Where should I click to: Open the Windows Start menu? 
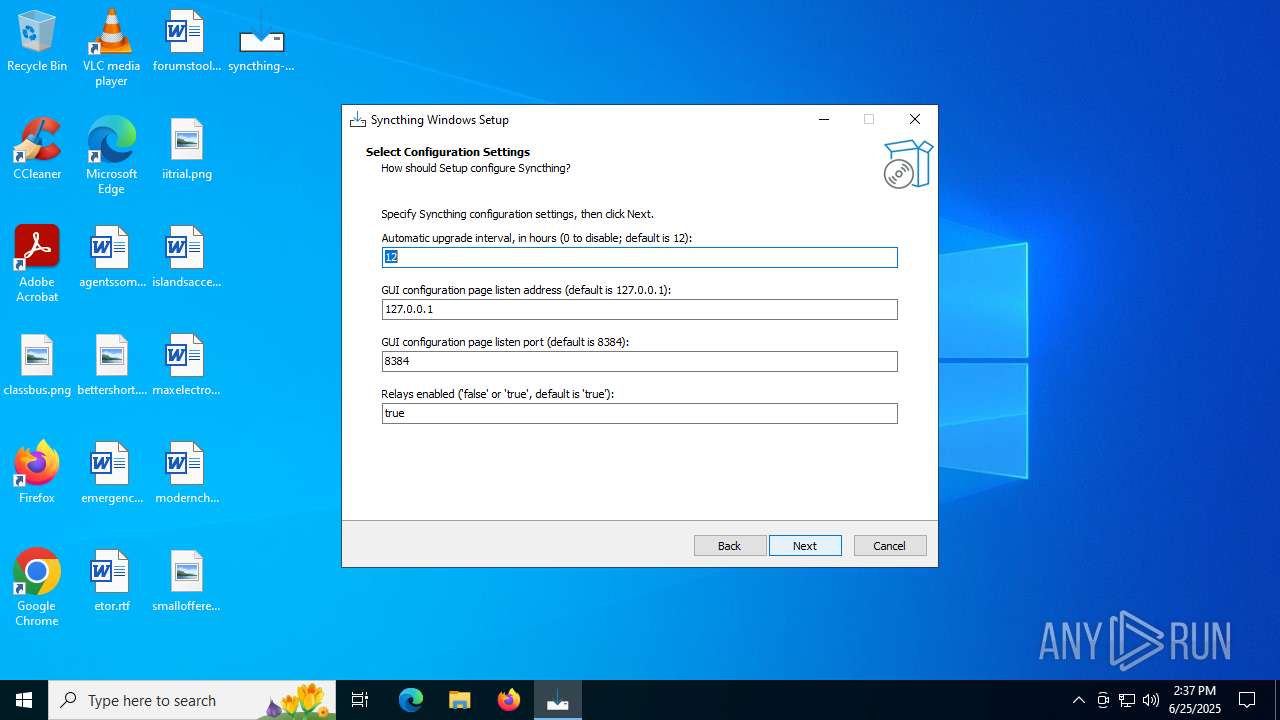pyautogui.click(x=24, y=700)
